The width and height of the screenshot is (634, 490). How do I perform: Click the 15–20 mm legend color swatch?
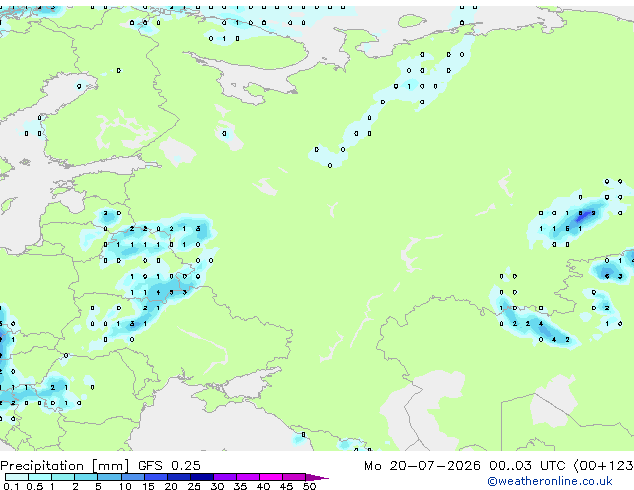[156, 477]
